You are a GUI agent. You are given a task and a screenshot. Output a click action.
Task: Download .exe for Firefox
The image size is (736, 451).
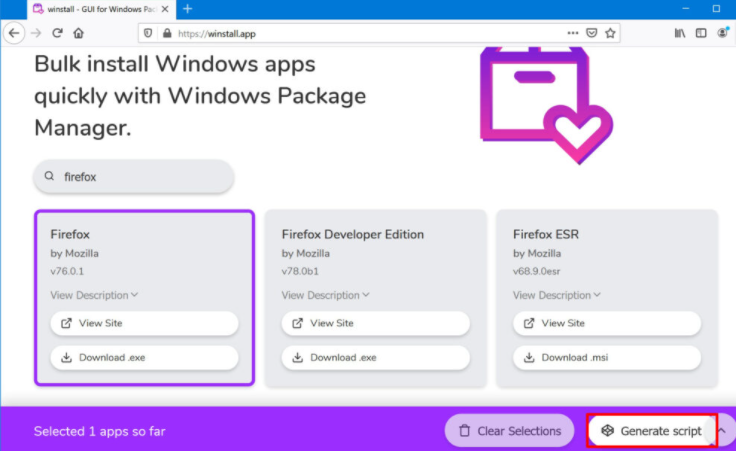click(144, 358)
